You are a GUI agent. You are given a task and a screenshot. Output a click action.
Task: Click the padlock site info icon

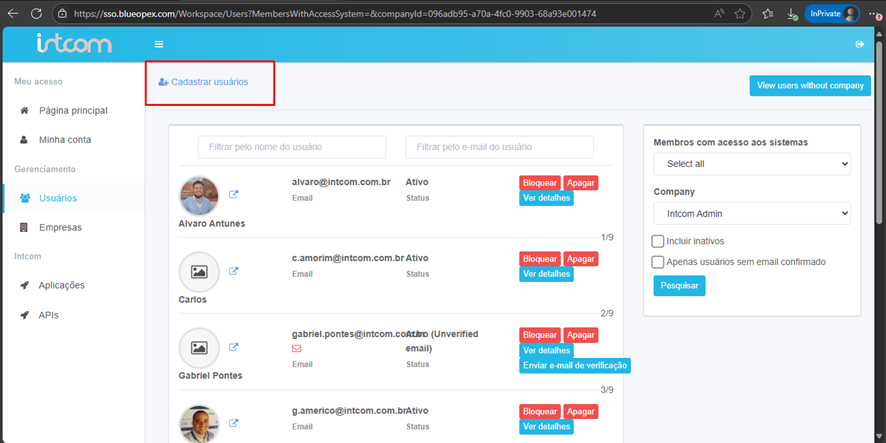[x=62, y=13]
